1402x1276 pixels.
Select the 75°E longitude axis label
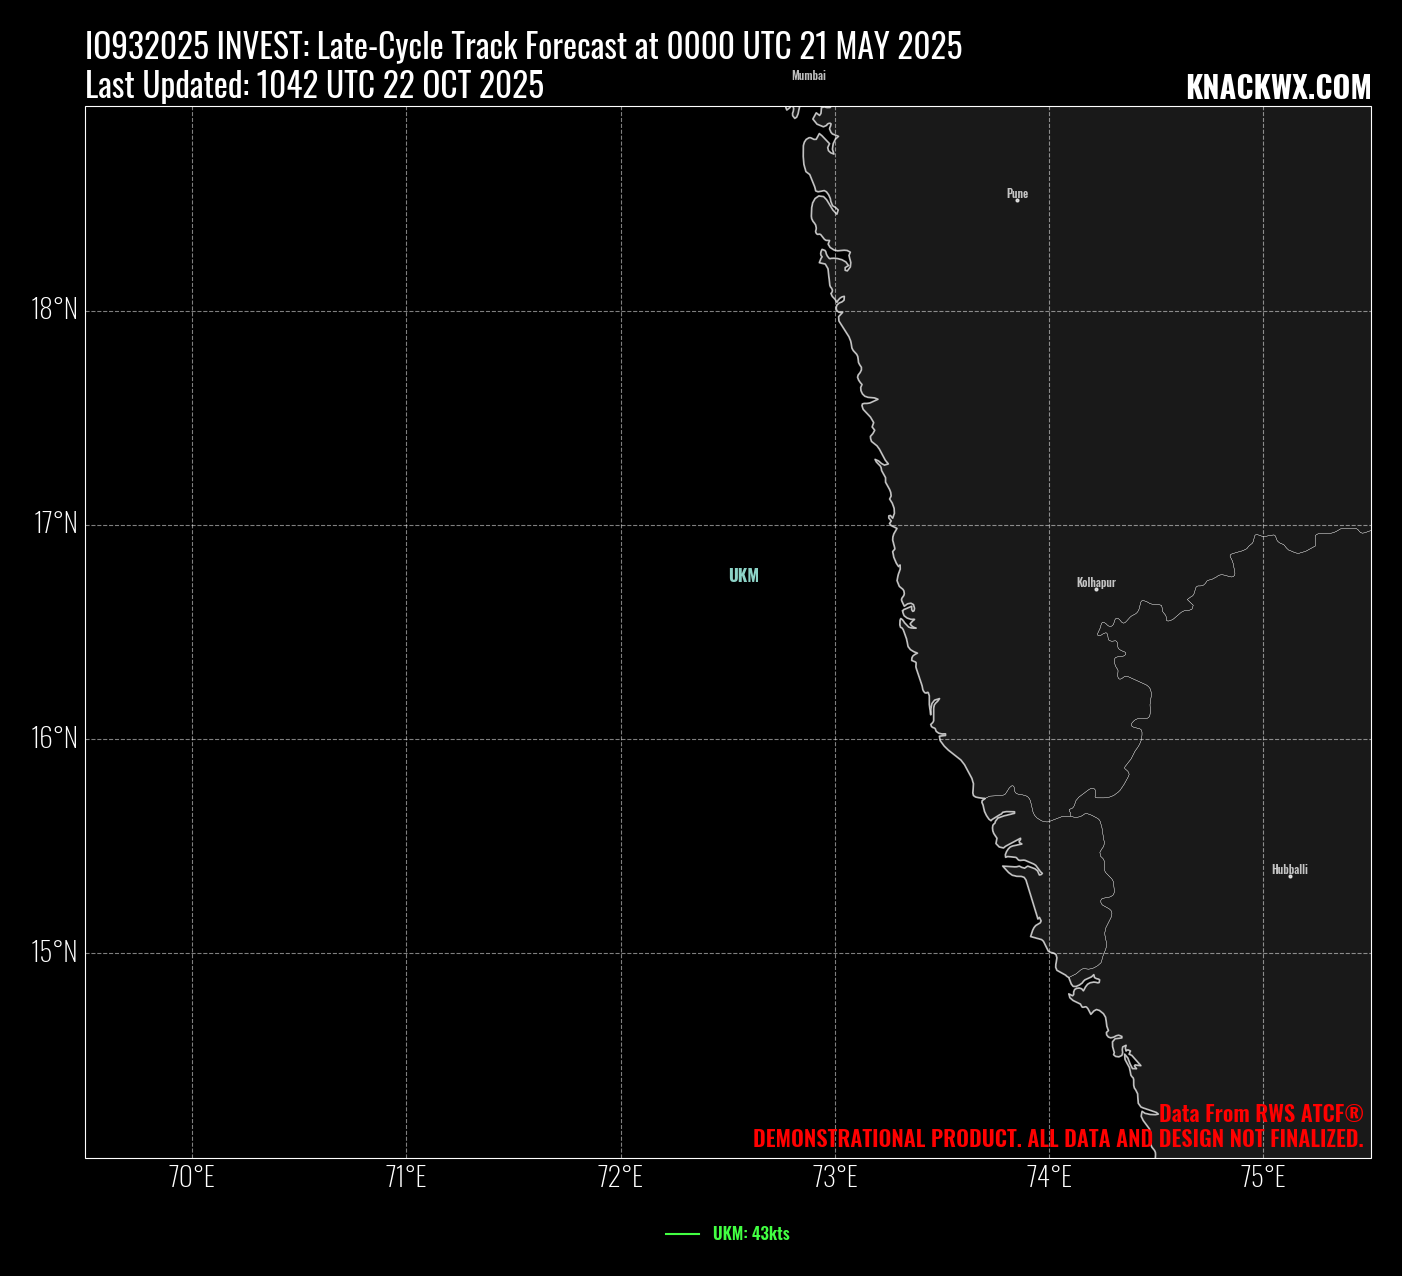1263,1178
